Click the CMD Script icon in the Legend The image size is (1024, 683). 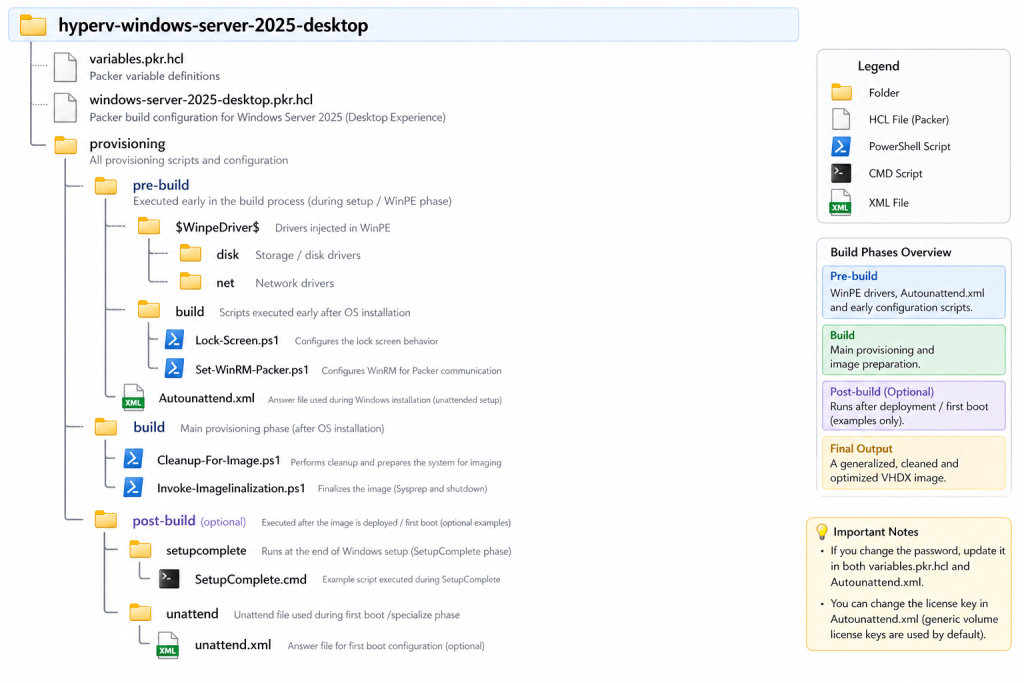(841, 173)
